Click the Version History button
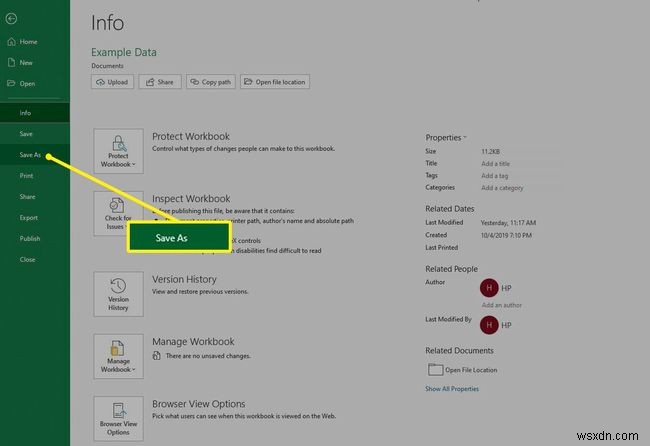The height and width of the screenshot is (446, 650). 119,294
